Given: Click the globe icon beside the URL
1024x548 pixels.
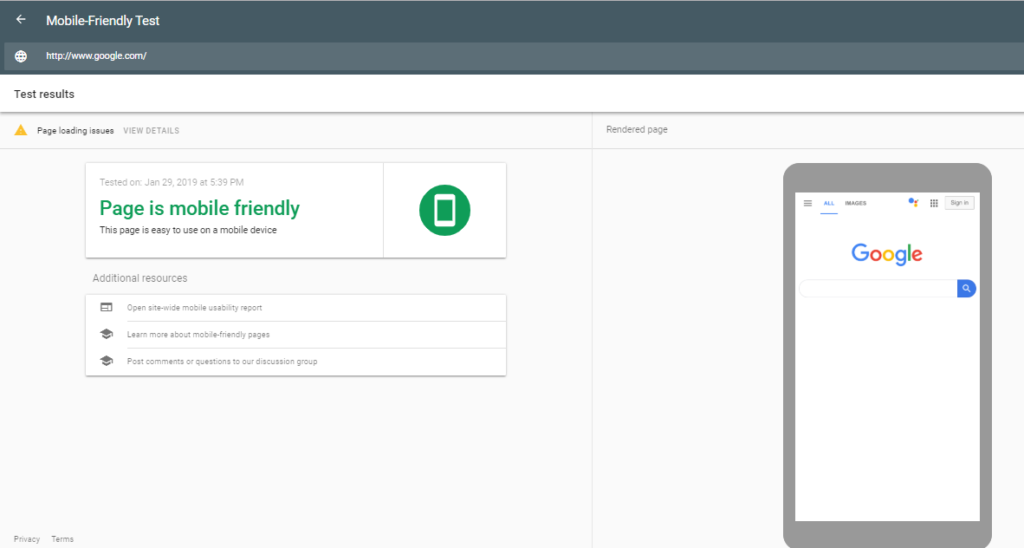Looking at the screenshot, I should [x=21, y=56].
